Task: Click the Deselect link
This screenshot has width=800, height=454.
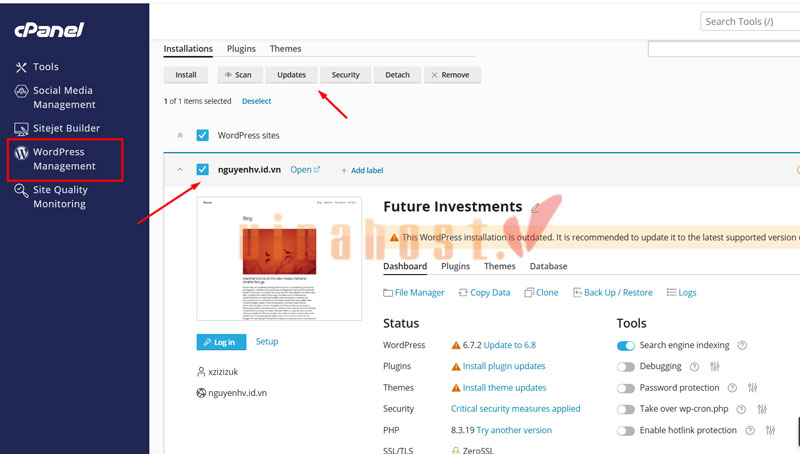Action: click(257, 101)
